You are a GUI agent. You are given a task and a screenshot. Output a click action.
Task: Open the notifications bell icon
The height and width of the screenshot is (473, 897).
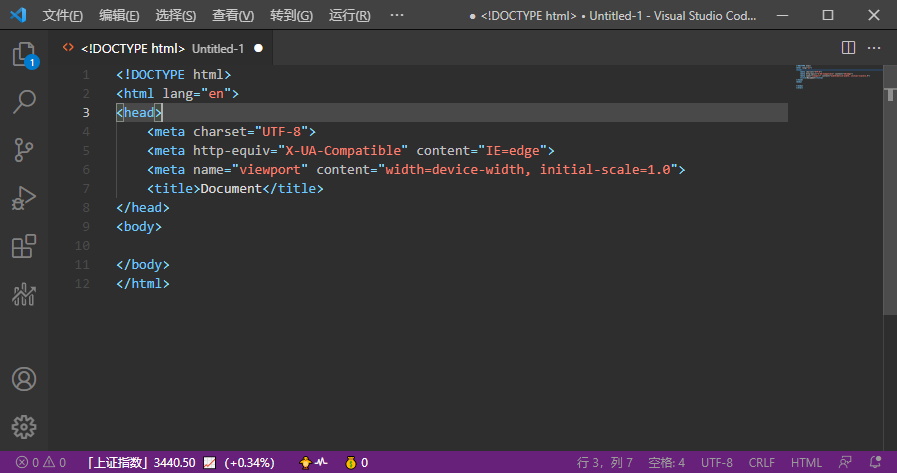click(x=875, y=462)
